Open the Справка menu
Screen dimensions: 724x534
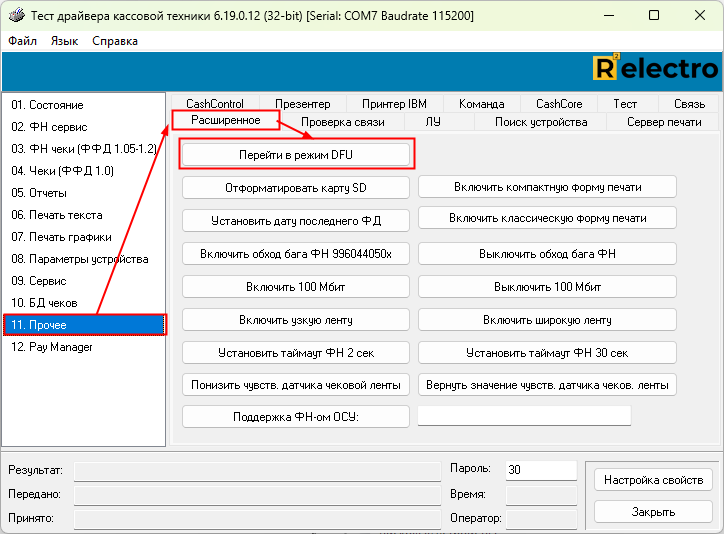[x=115, y=41]
